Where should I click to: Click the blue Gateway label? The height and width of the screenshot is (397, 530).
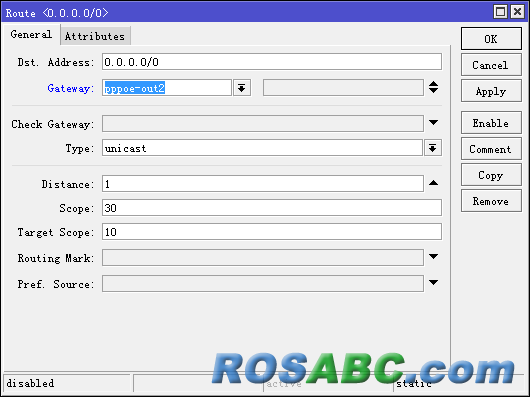[71, 88]
